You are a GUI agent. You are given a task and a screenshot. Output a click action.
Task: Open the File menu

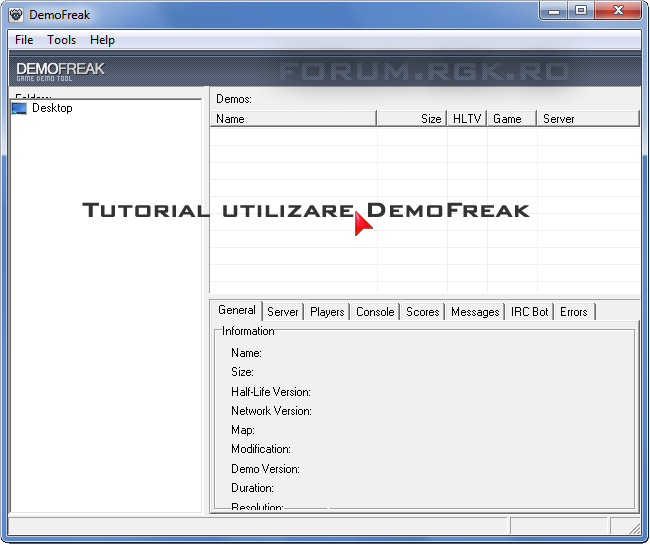(24, 40)
